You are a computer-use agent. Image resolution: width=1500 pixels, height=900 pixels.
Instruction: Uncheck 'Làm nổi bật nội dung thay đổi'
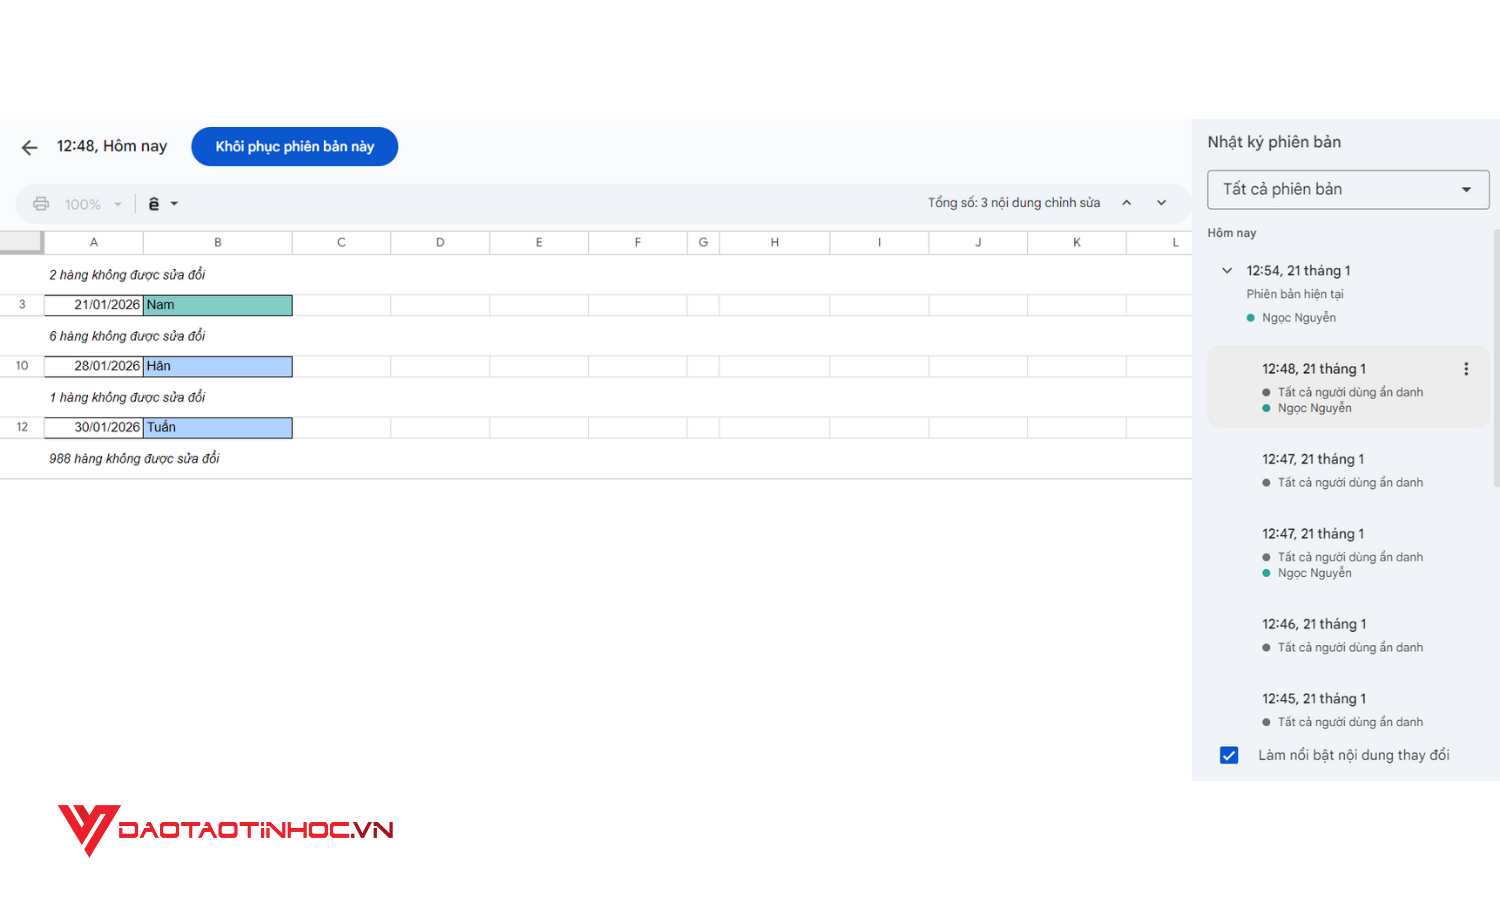click(1228, 755)
